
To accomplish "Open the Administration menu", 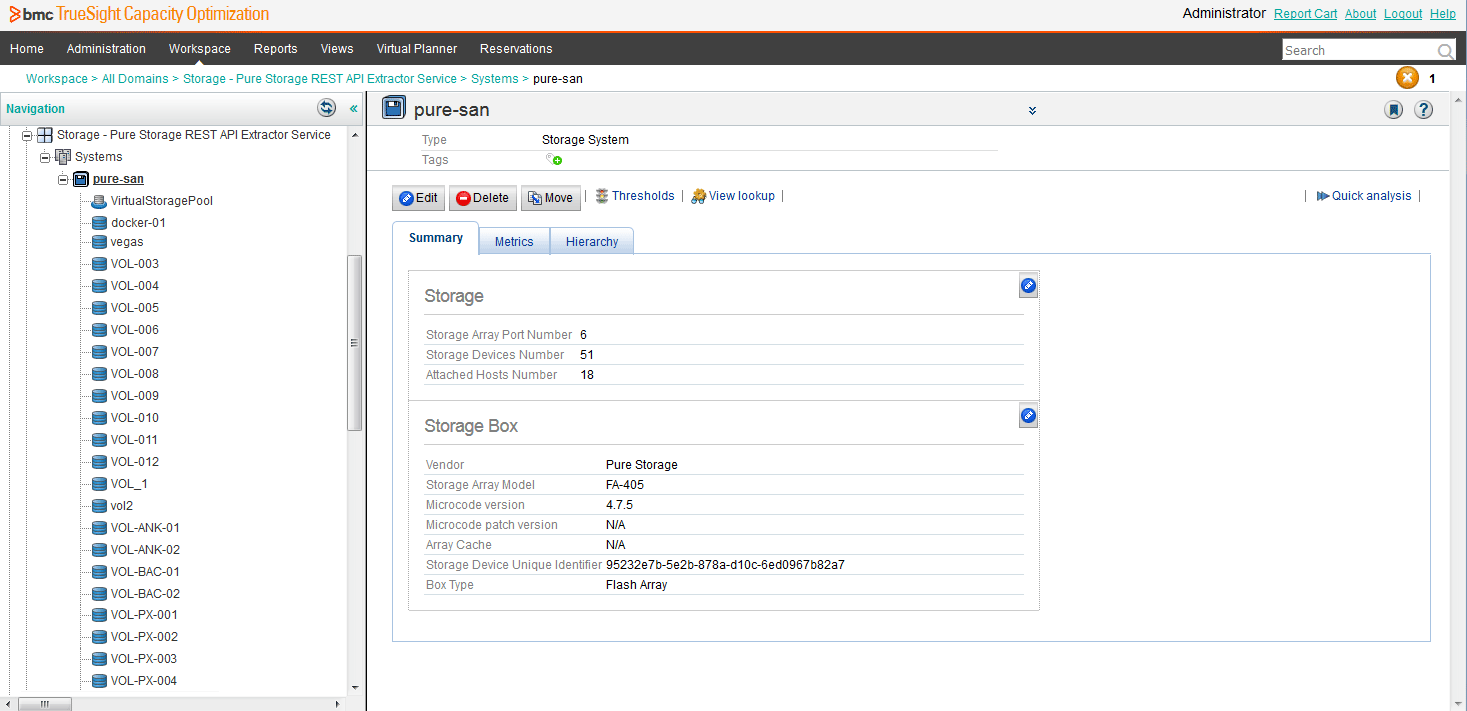I will pos(106,49).
